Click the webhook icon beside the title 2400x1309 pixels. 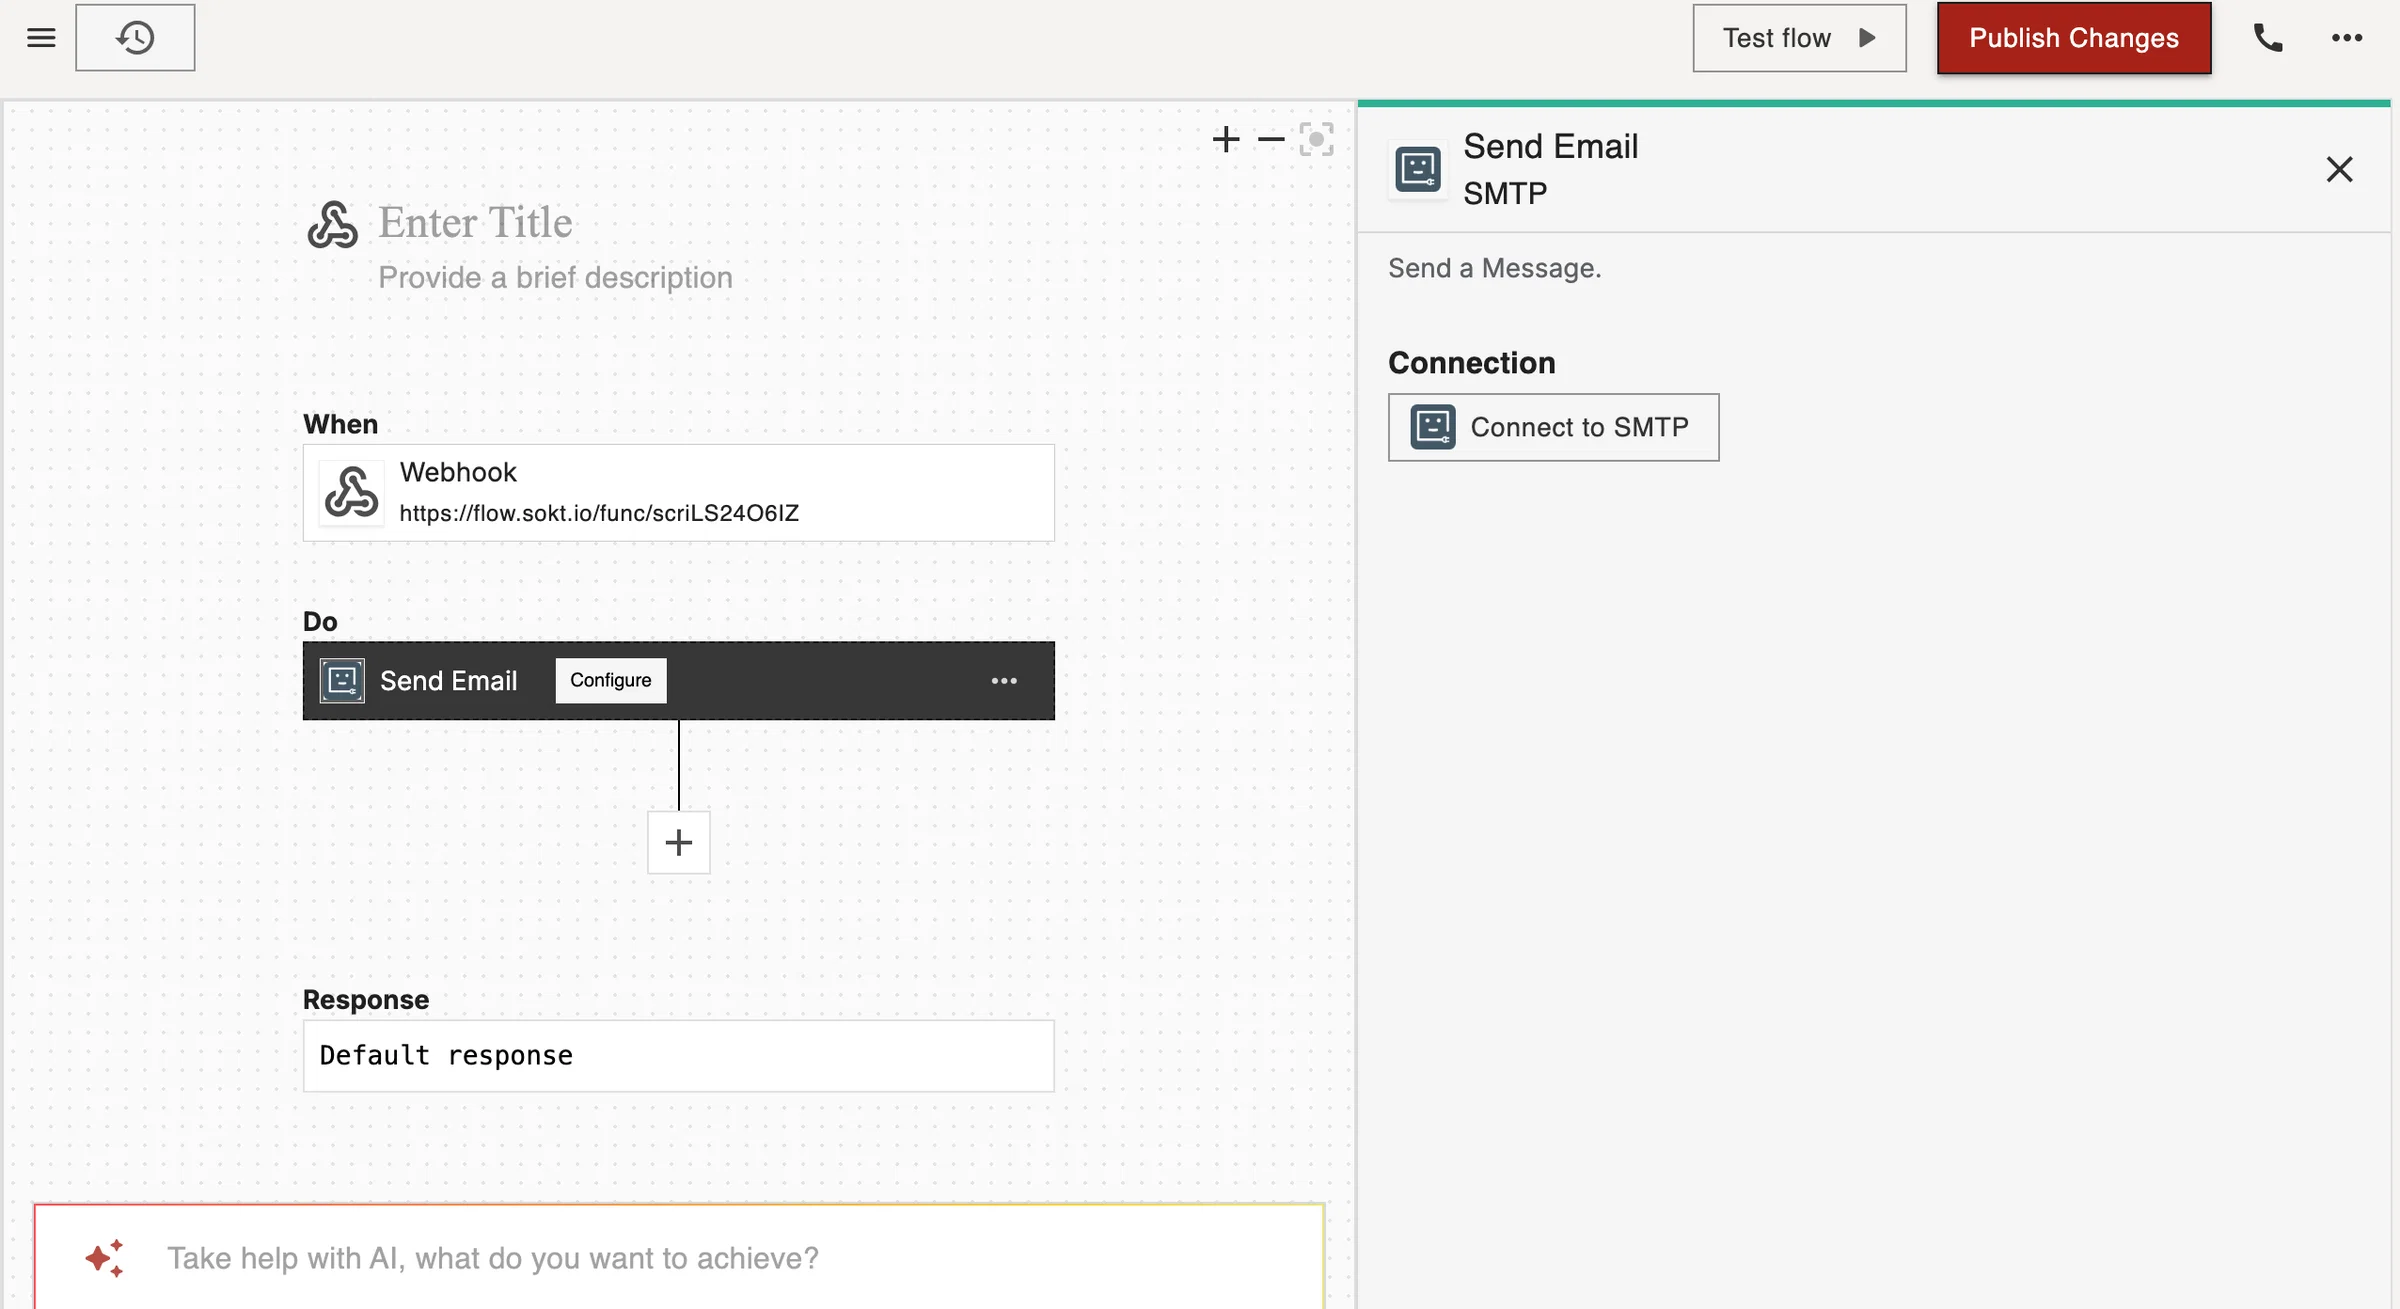(x=332, y=224)
